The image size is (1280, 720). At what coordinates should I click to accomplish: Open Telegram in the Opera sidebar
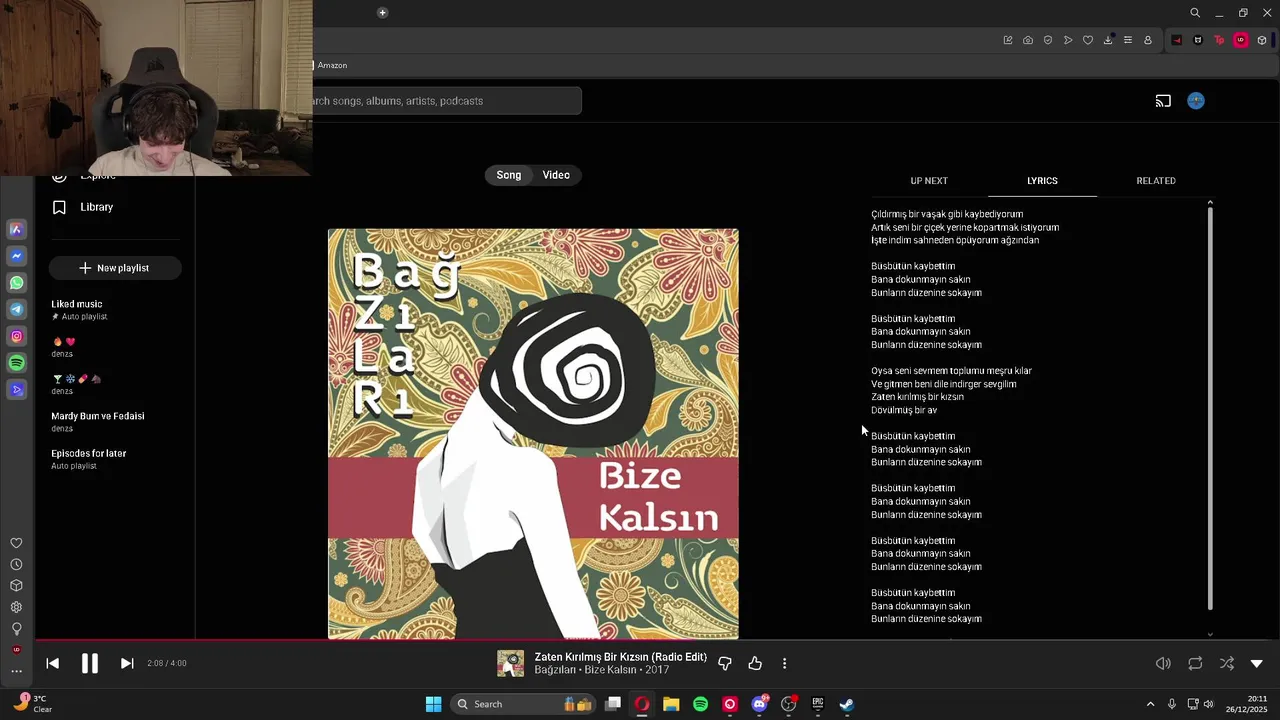tap(16, 310)
